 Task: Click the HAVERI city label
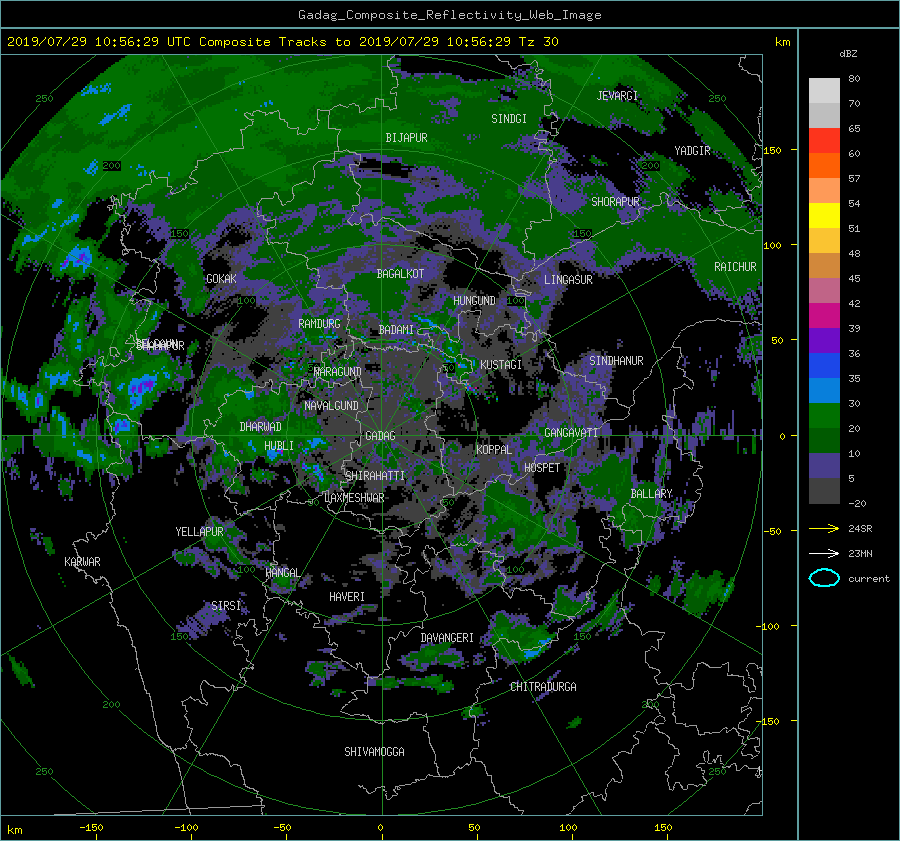click(x=347, y=597)
